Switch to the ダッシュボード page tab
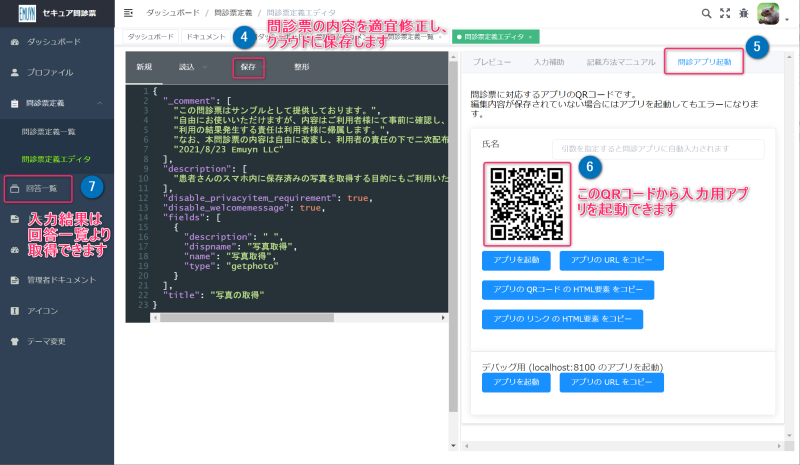 [150, 37]
